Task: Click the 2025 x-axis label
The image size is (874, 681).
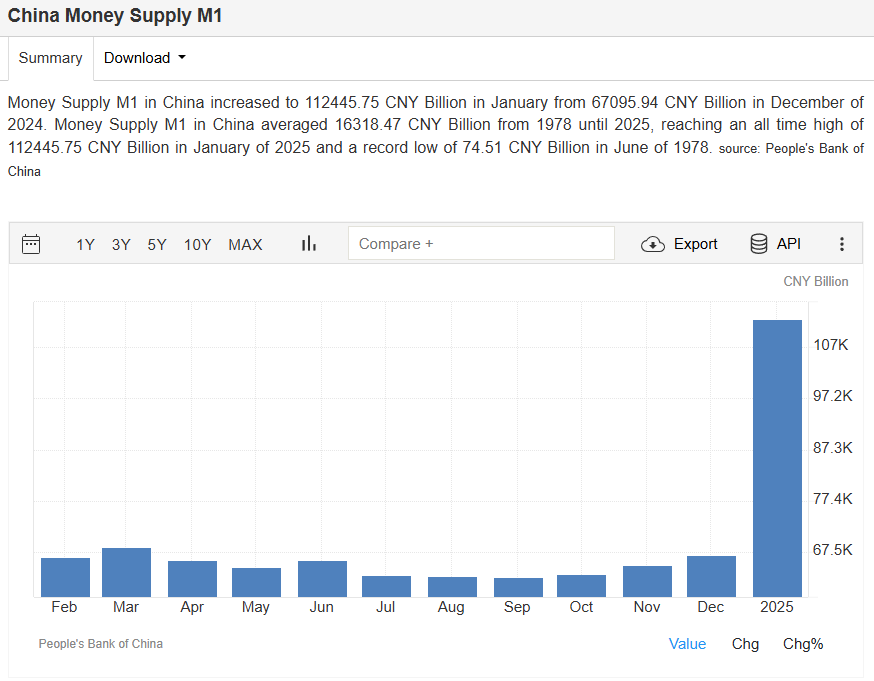Action: [x=776, y=607]
